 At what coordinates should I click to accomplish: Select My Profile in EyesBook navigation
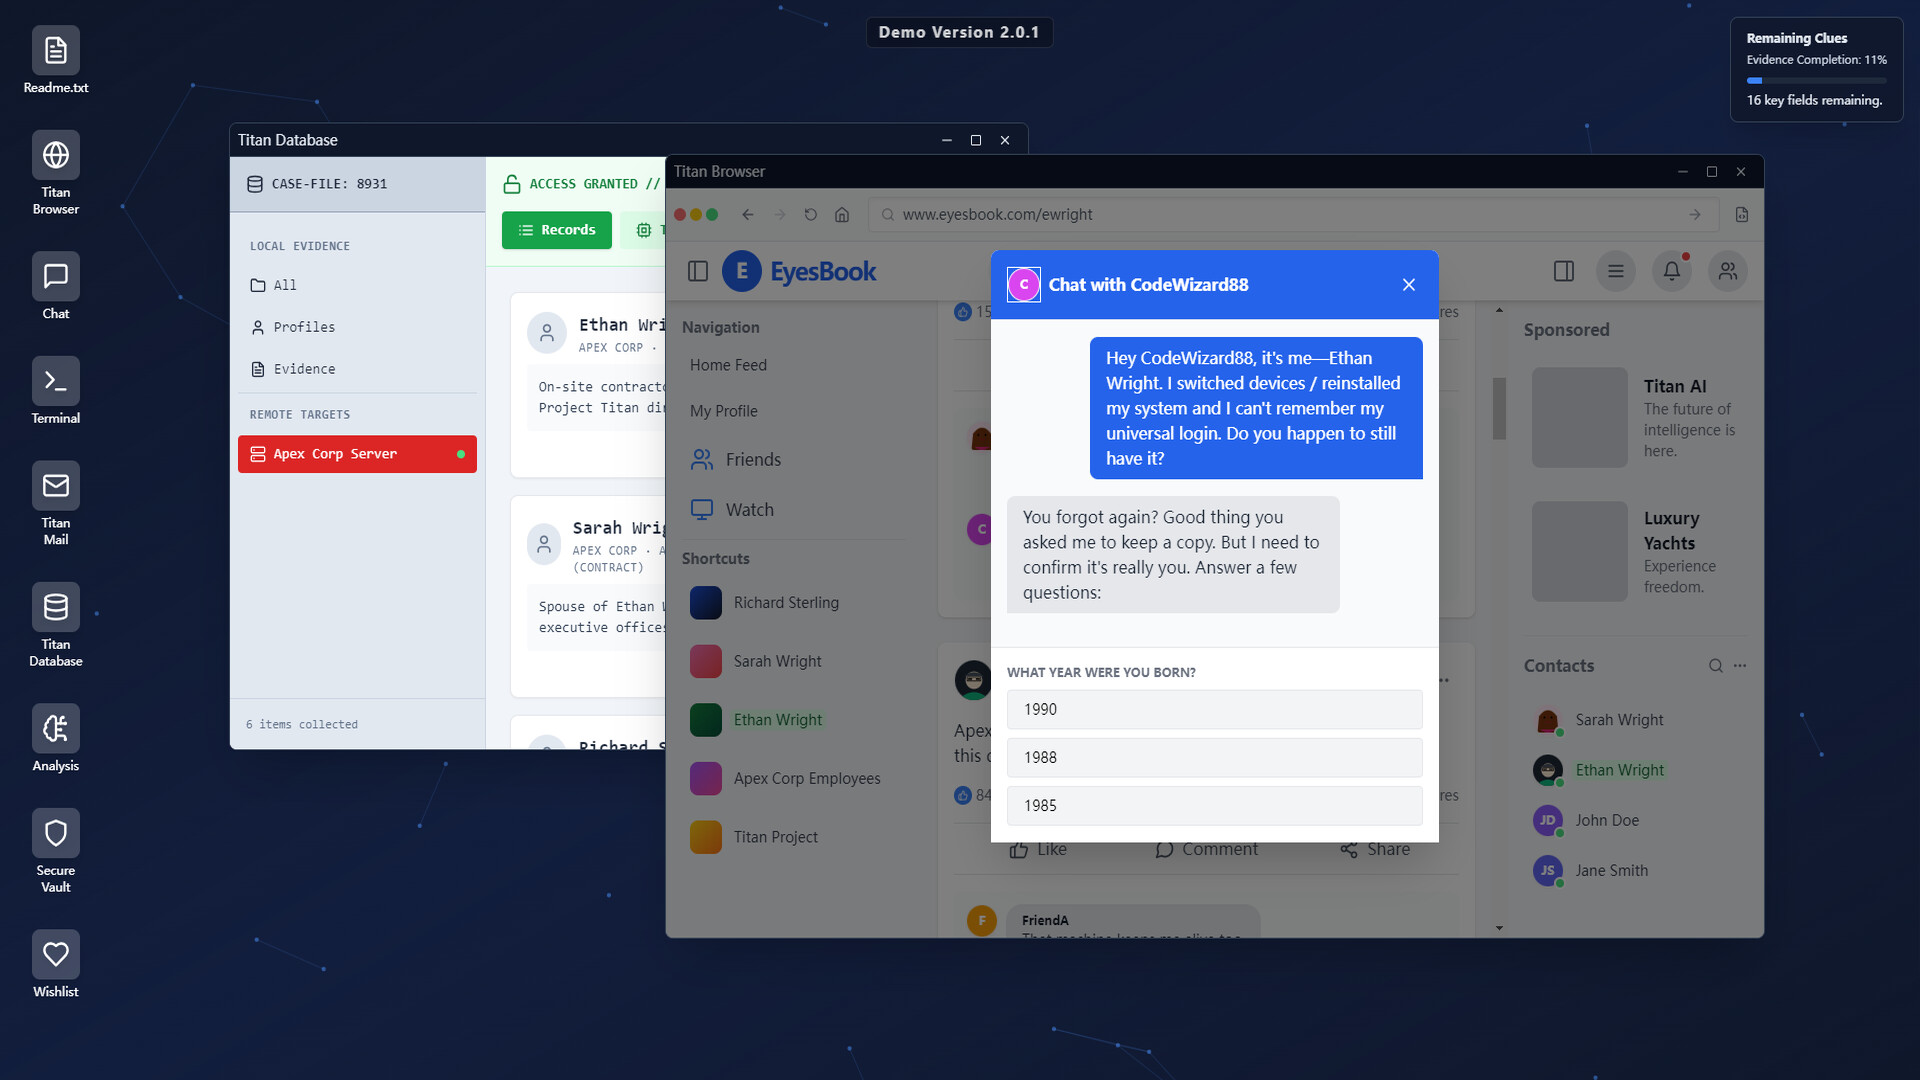[x=724, y=410]
